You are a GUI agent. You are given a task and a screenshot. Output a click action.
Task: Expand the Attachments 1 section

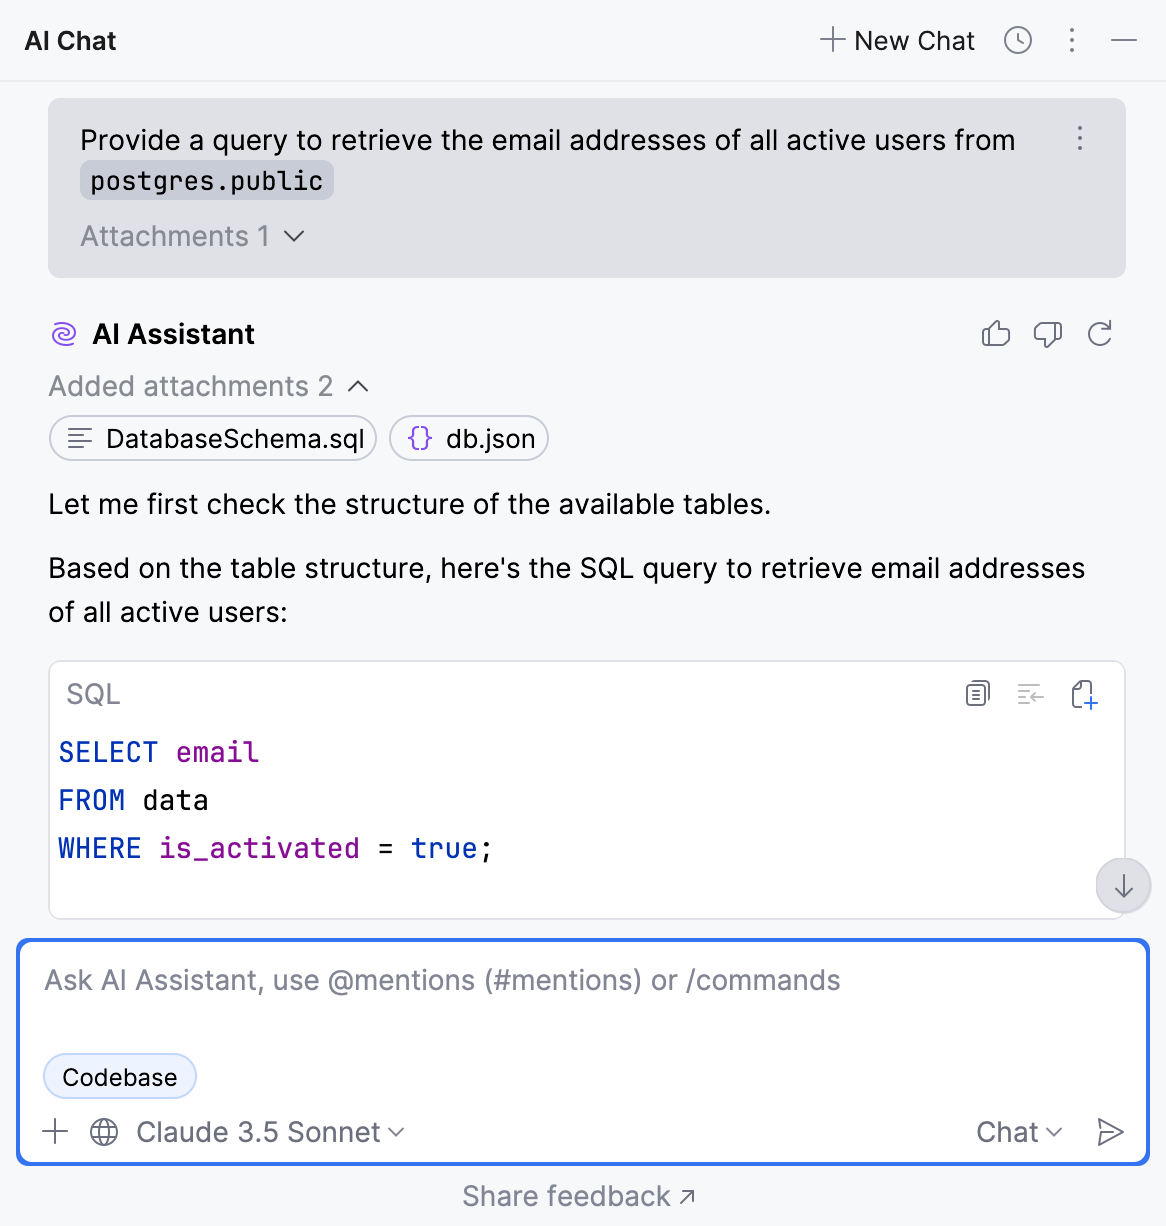pyautogui.click(x=192, y=236)
